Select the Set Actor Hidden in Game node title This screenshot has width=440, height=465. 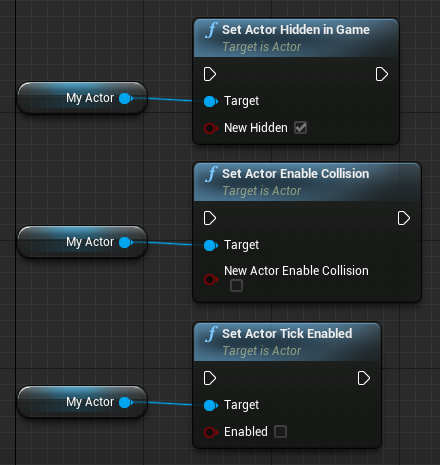point(296,30)
